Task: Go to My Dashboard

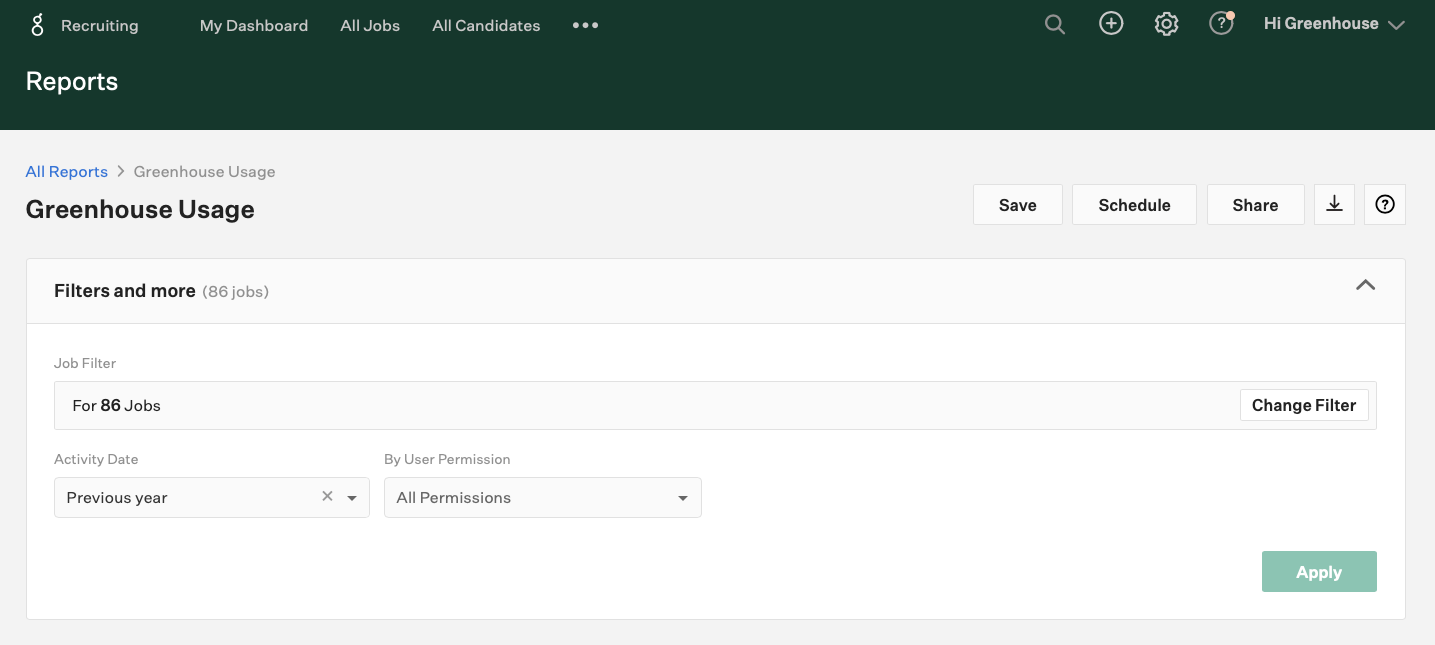Action: [254, 26]
